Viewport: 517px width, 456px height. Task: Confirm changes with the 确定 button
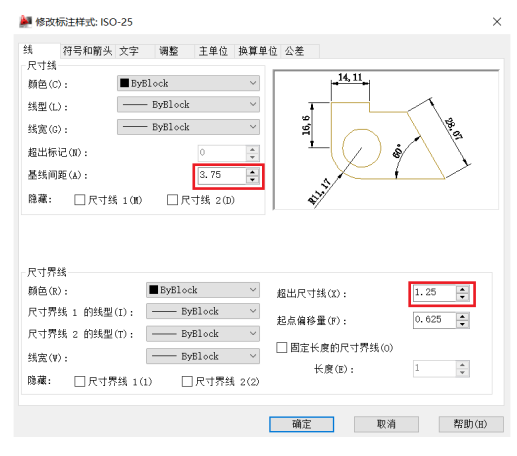pyautogui.click(x=302, y=424)
